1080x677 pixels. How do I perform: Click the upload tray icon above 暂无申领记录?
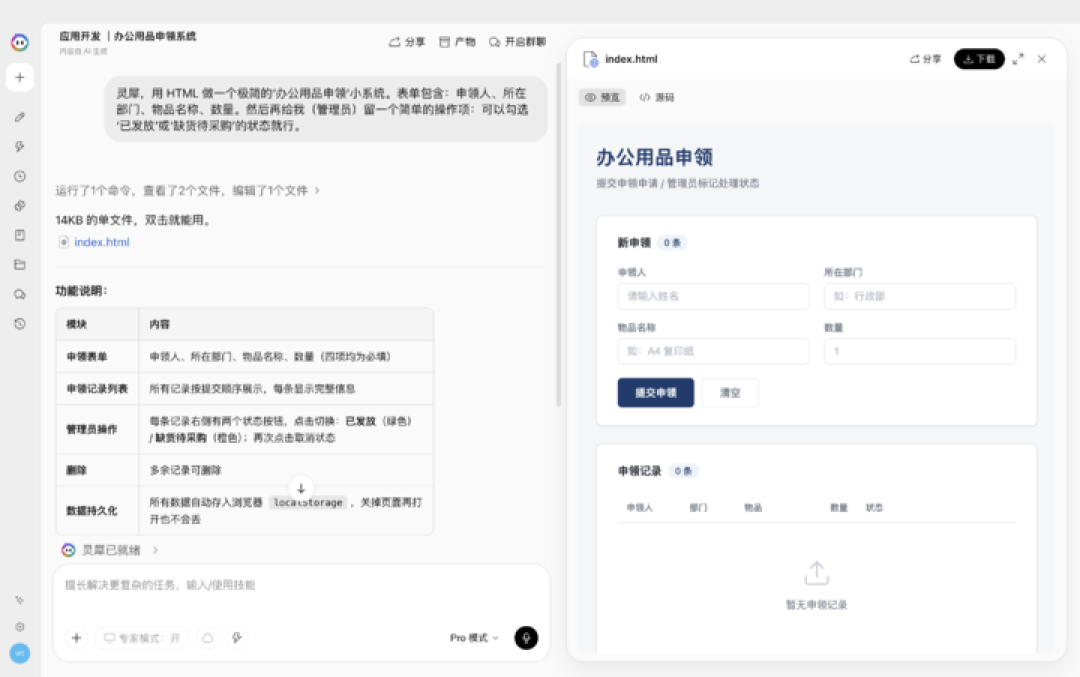coord(816,572)
